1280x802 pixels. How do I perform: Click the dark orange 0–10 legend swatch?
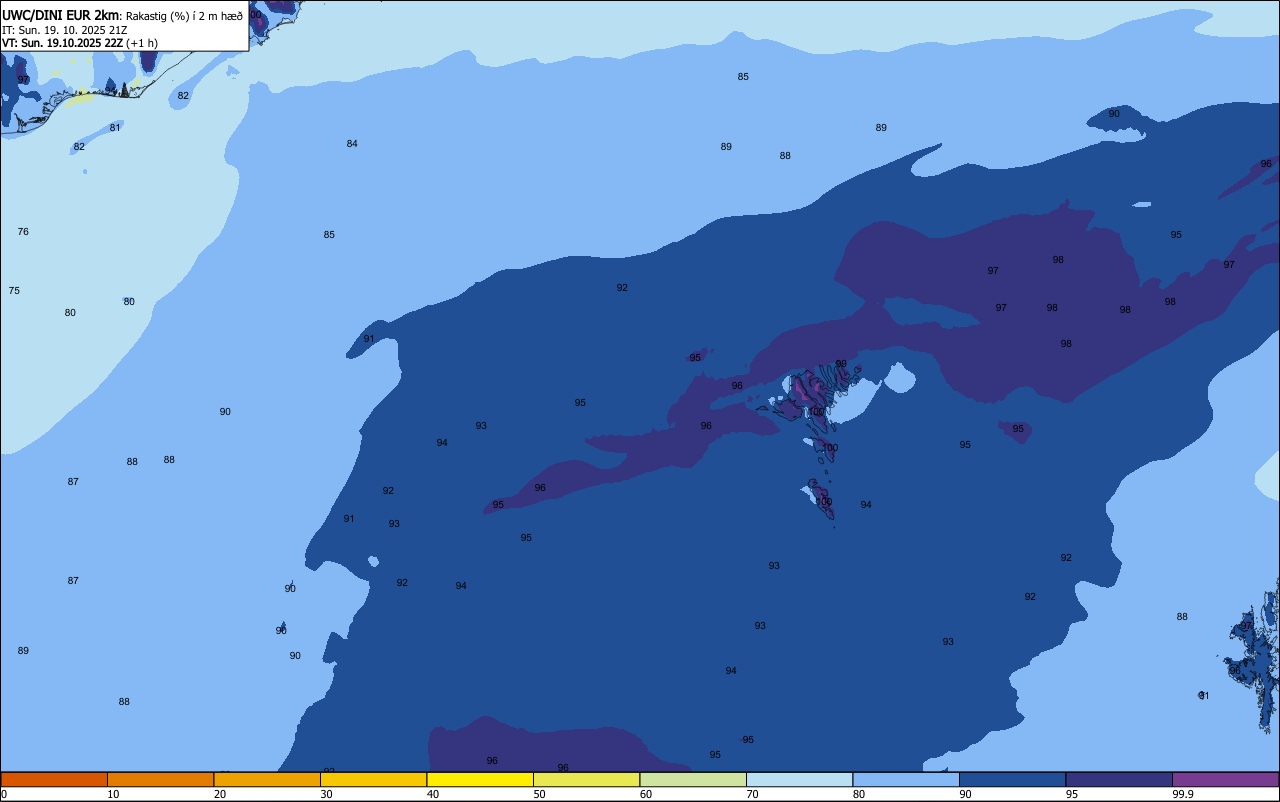(x=54, y=779)
